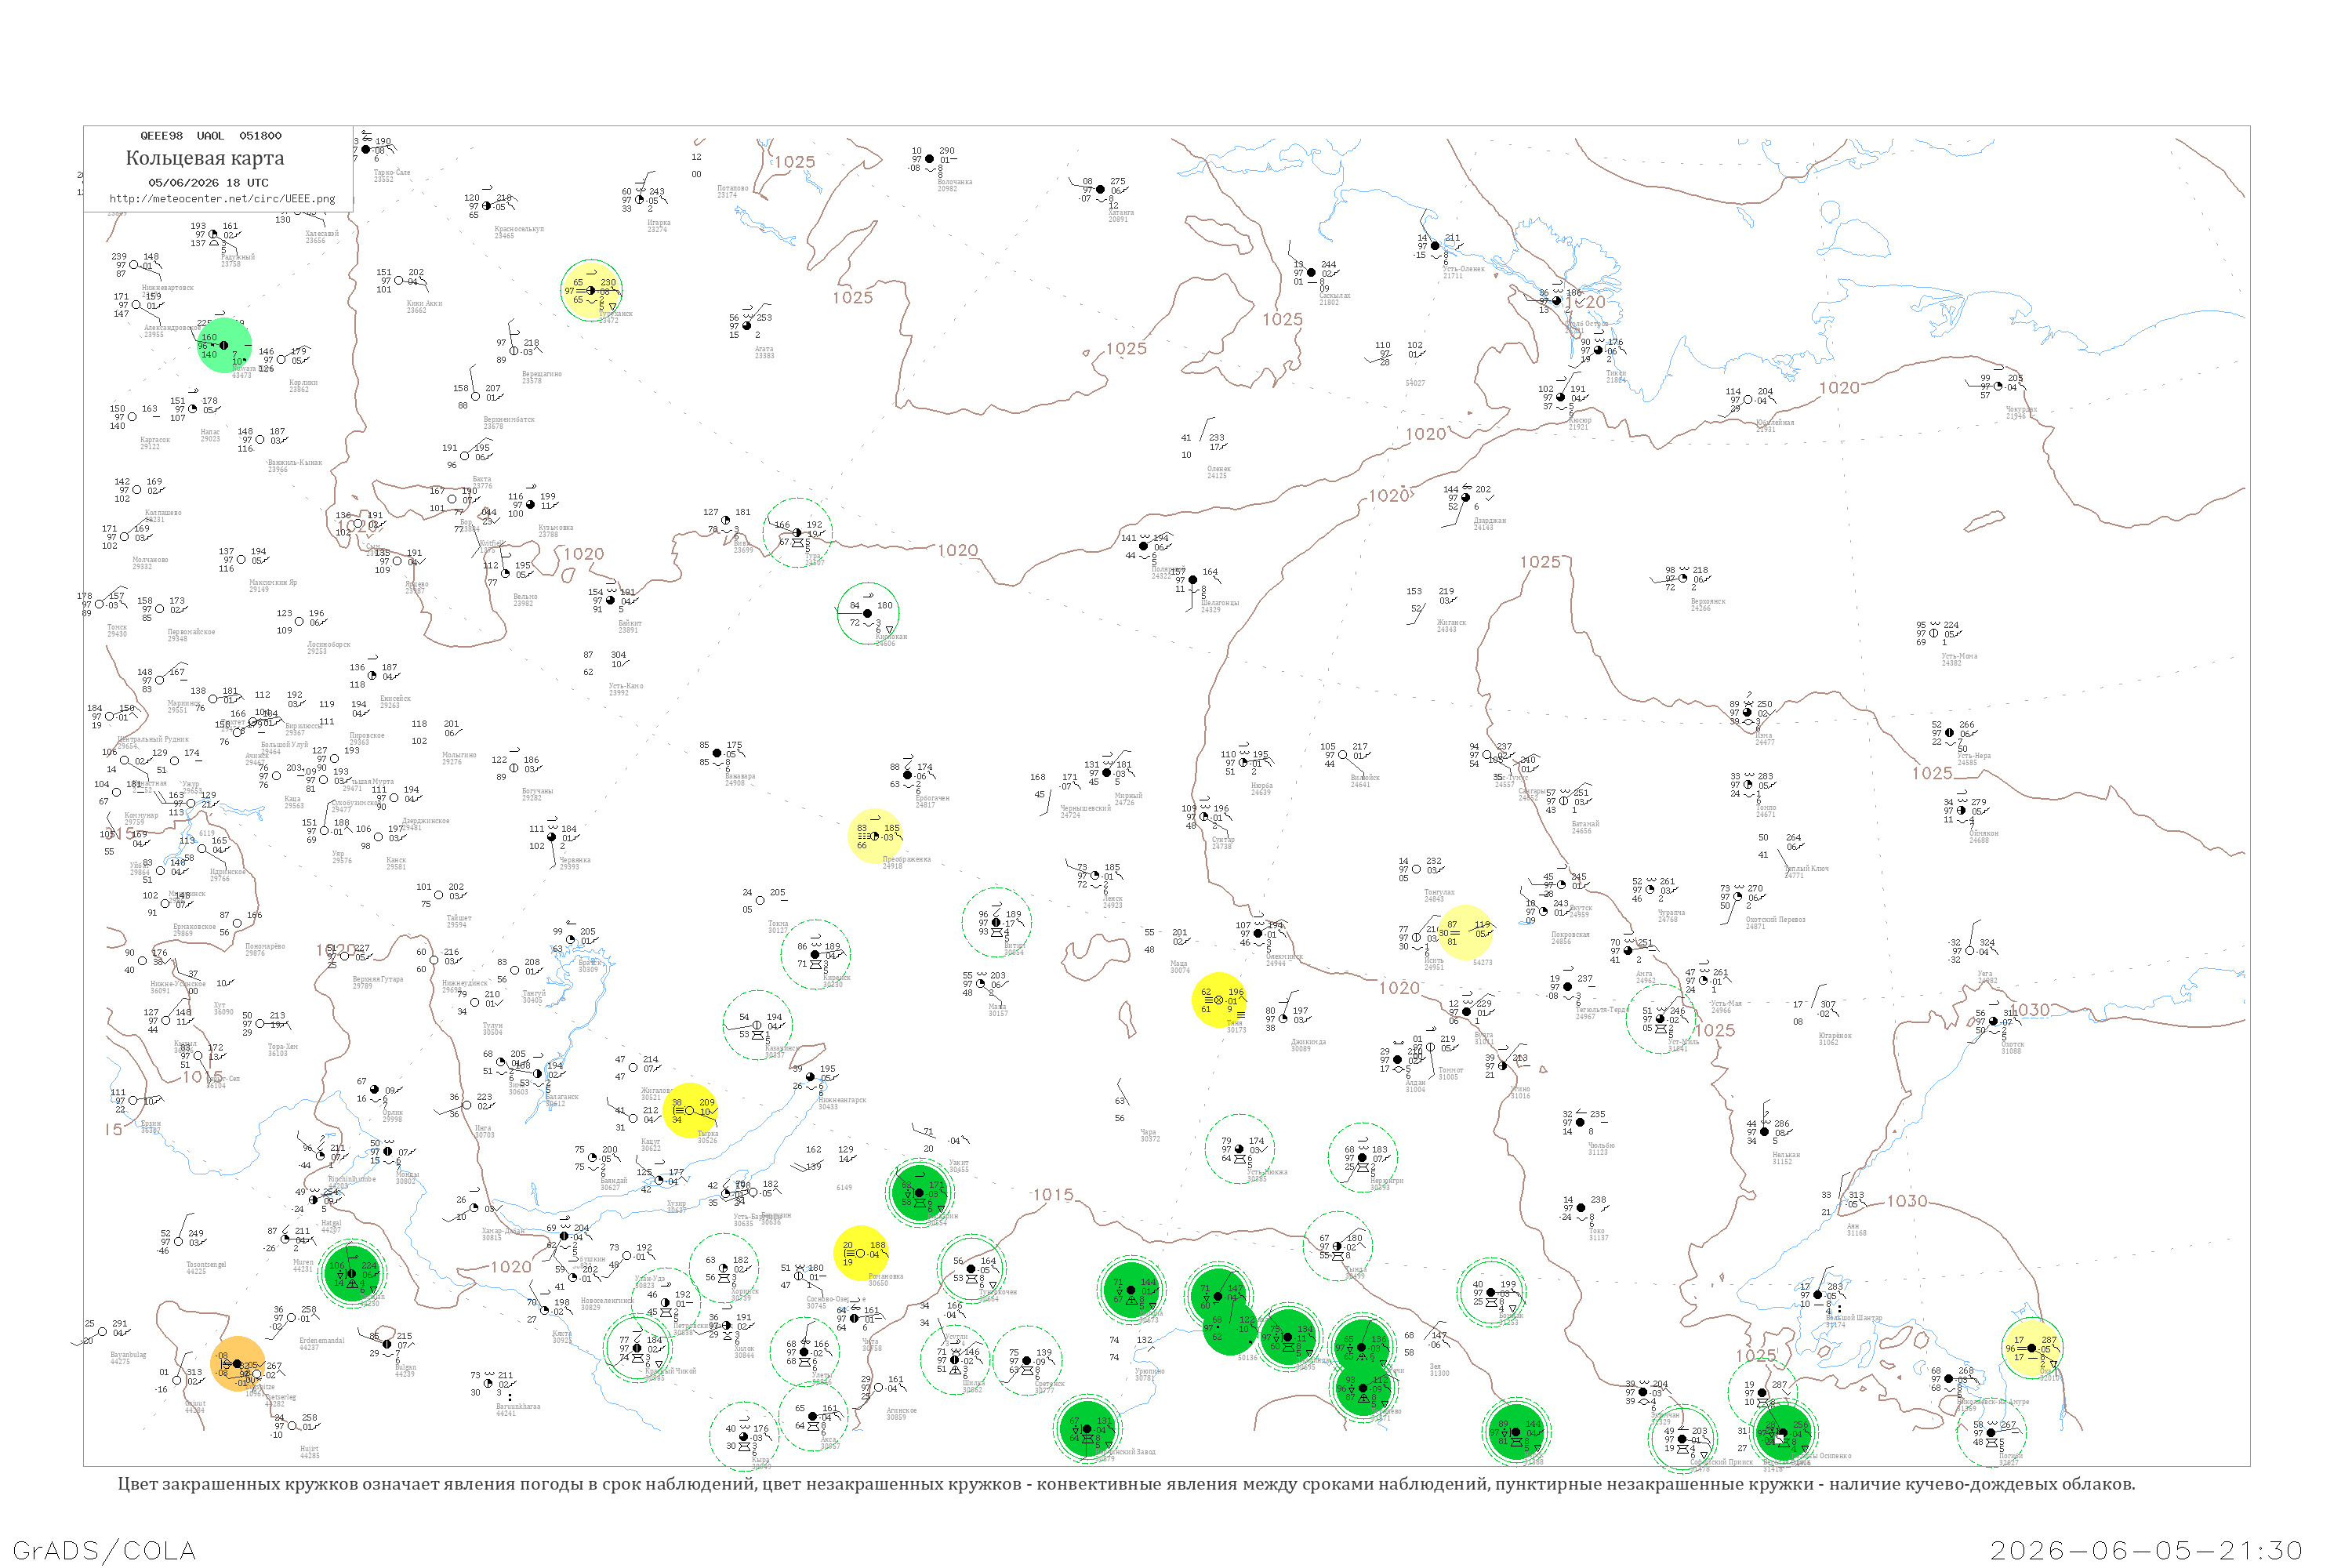The height and width of the screenshot is (1568, 2352).
Task: Select the dashed green circle at Витим
Action: 997,922
